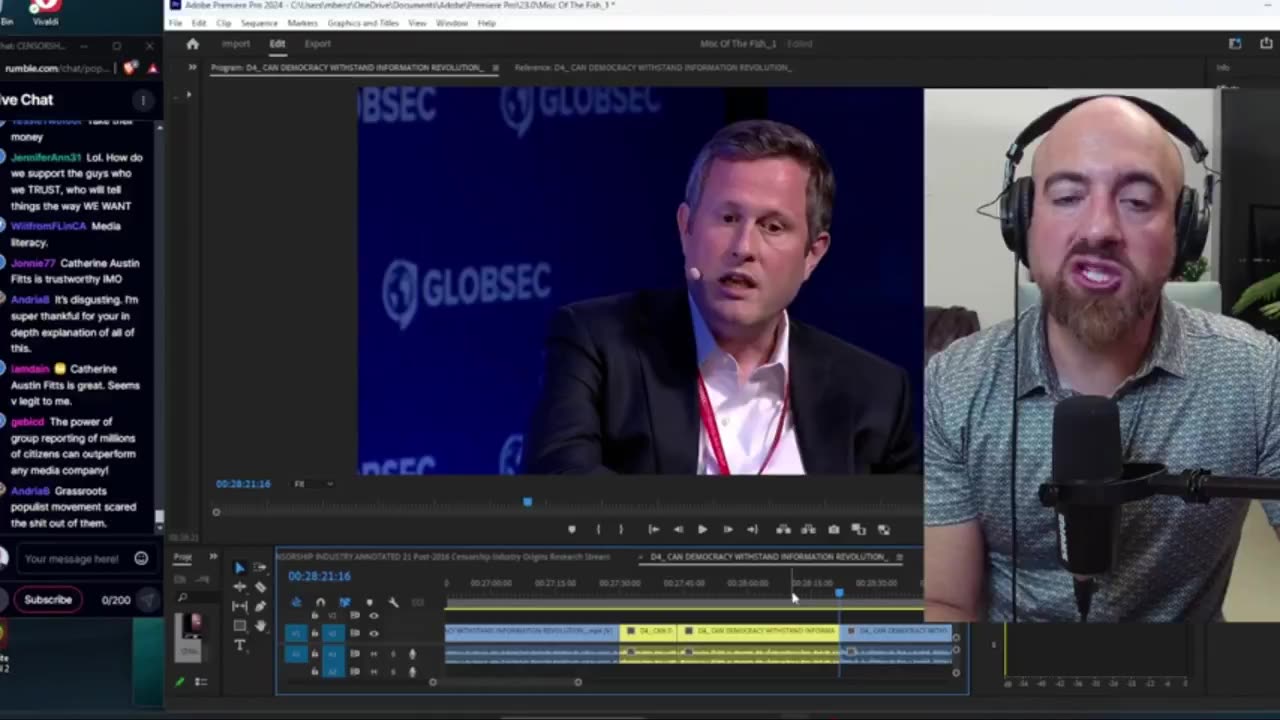This screenshot has height=720, width=1280.
Task: Select the Track Select Forward tool
Action: click(259, 567)
